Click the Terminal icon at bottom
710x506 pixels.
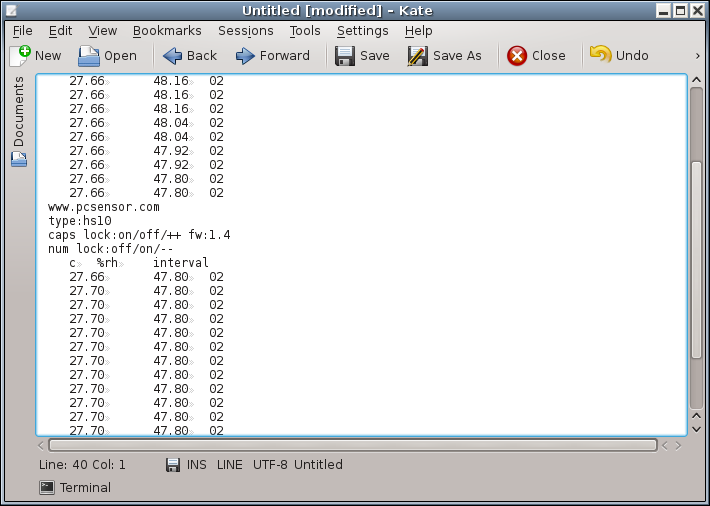coord(47,487)
